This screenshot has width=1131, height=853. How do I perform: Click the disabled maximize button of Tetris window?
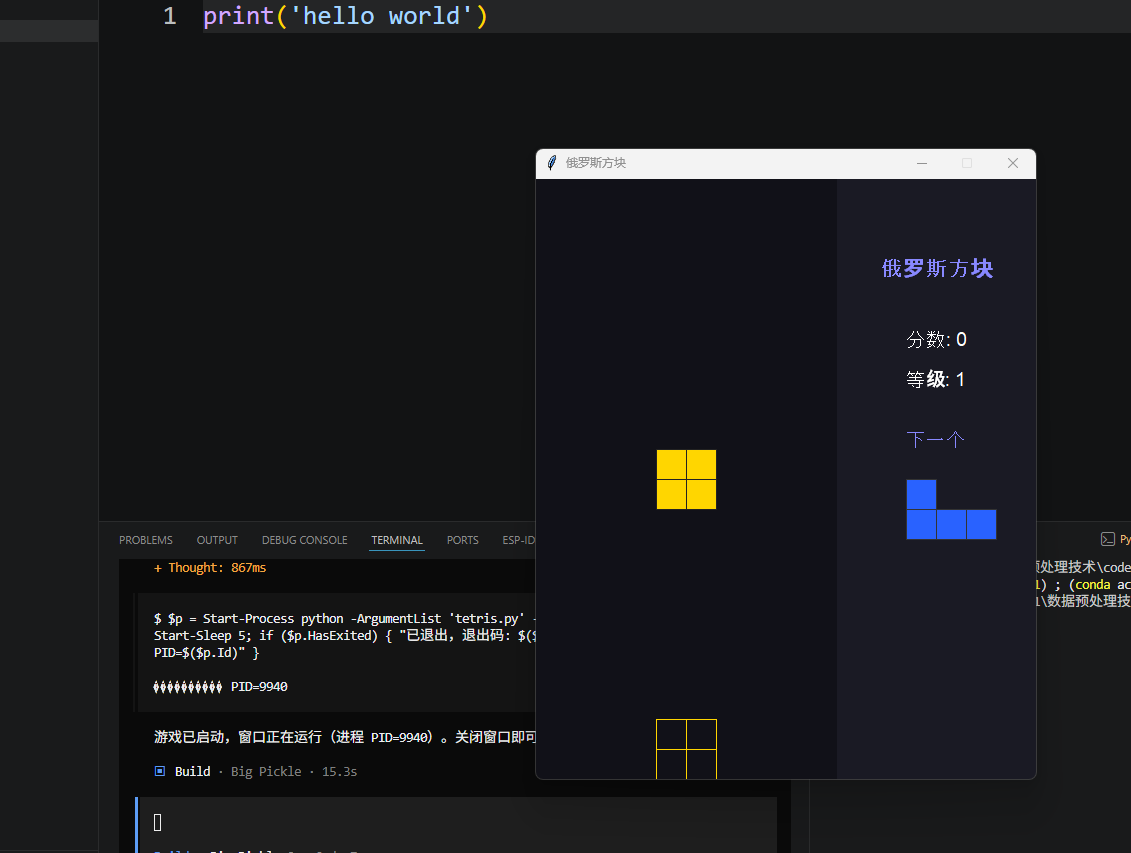click(x=967, y=164)
